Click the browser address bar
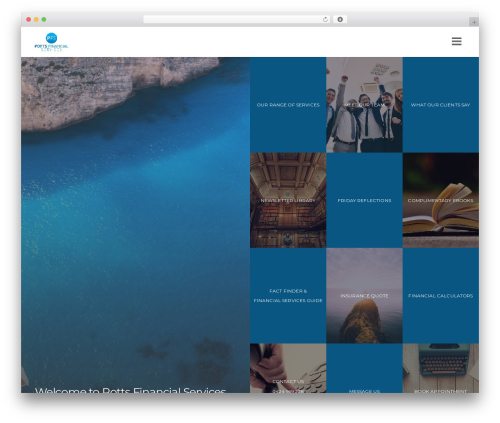 pos(237,19)
